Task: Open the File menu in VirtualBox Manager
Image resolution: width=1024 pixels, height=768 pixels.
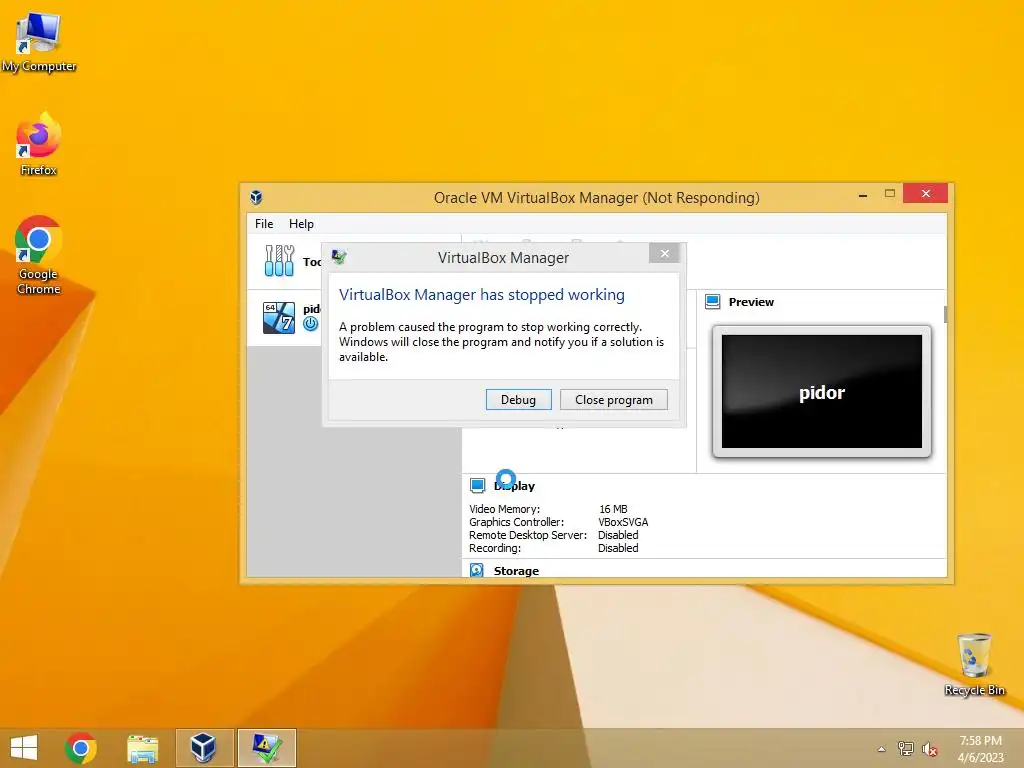Action: 264,223
